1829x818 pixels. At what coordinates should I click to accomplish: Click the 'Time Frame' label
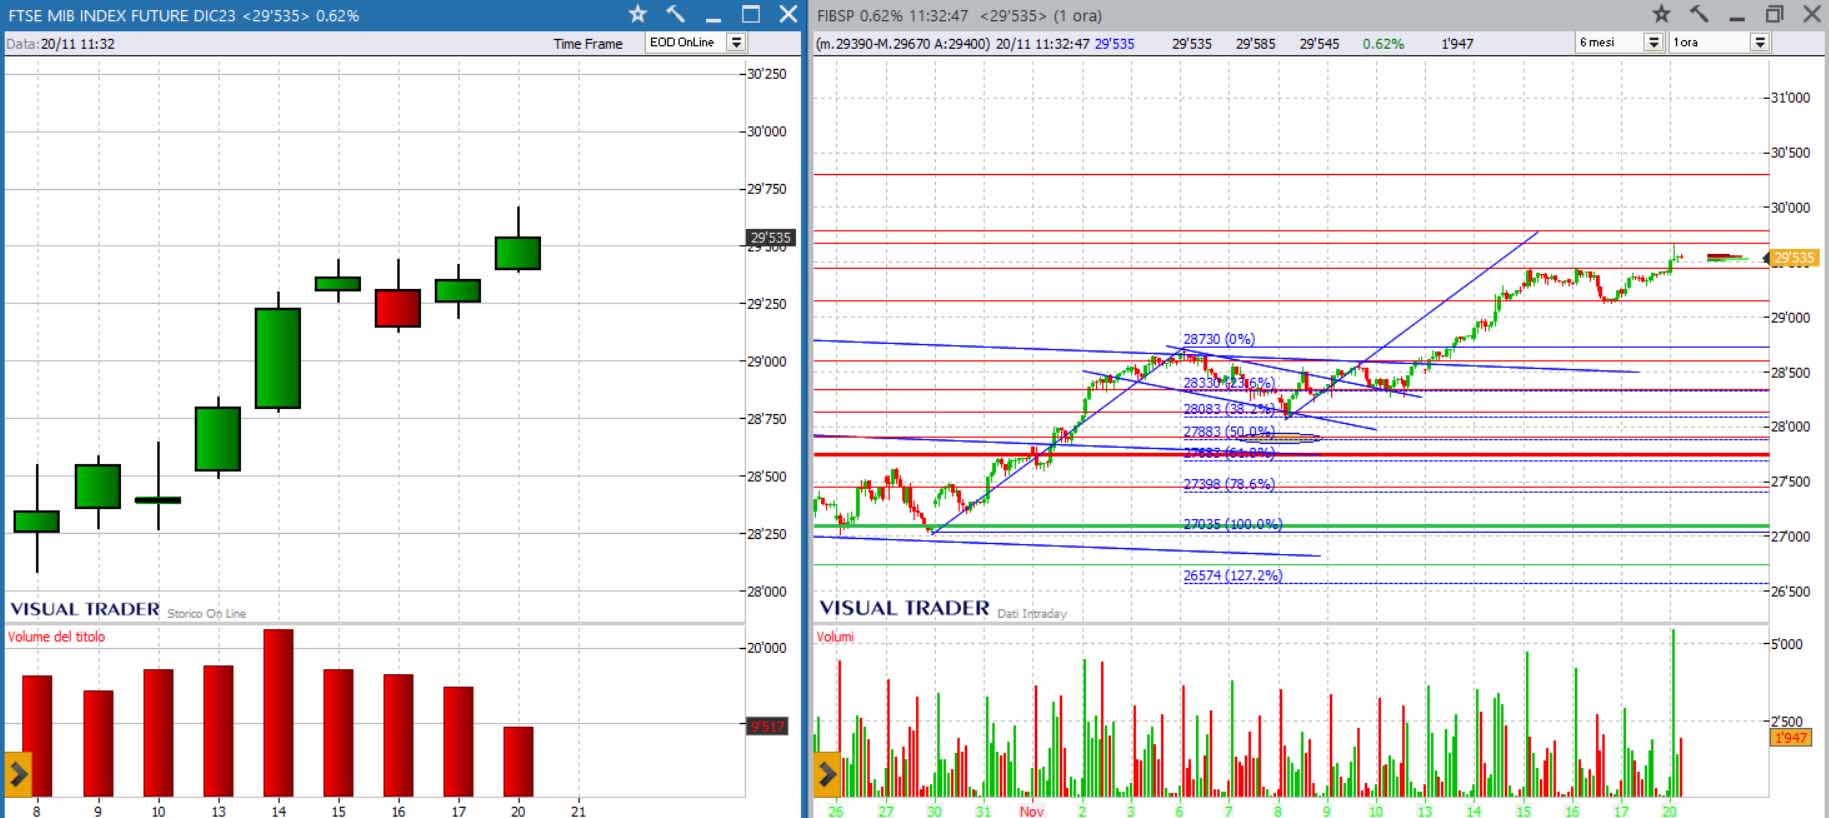tap(588, 44)
